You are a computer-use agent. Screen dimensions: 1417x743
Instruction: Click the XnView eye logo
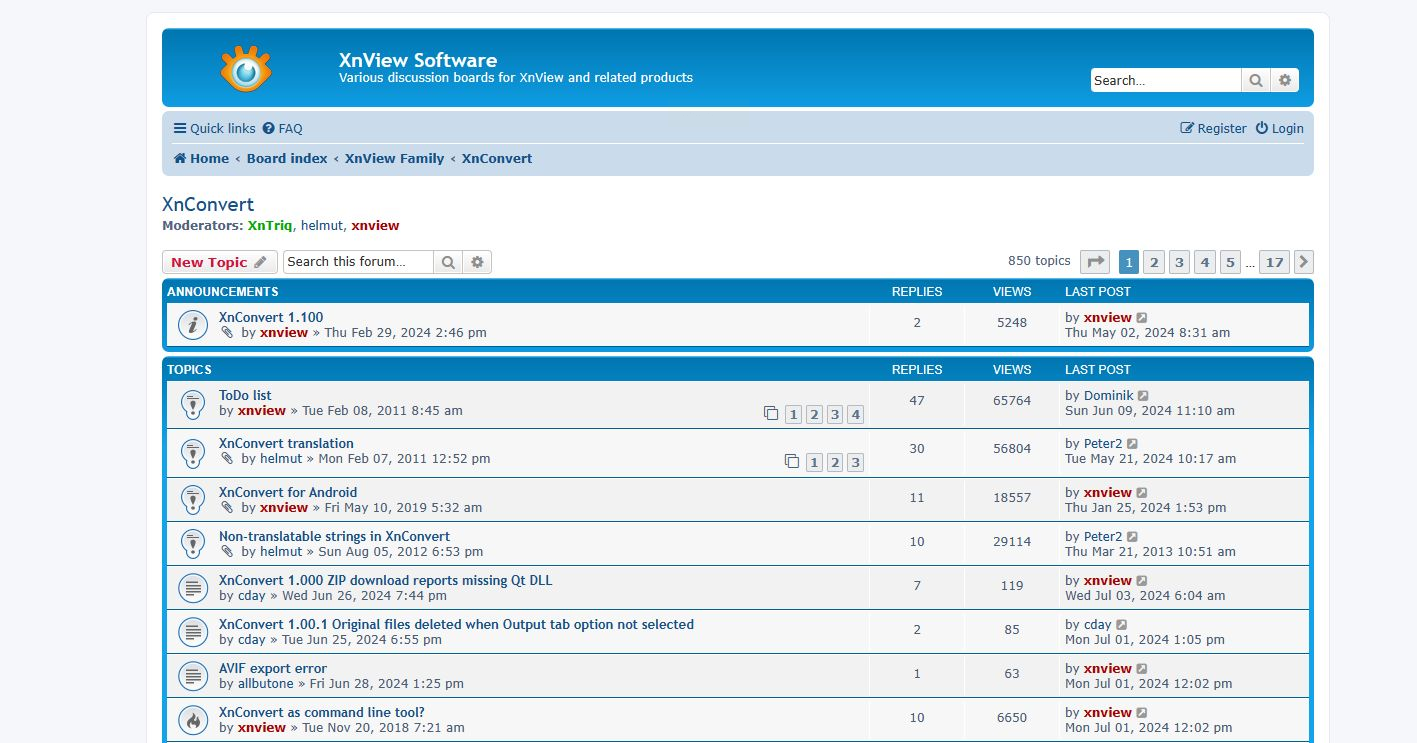point(245,69)
